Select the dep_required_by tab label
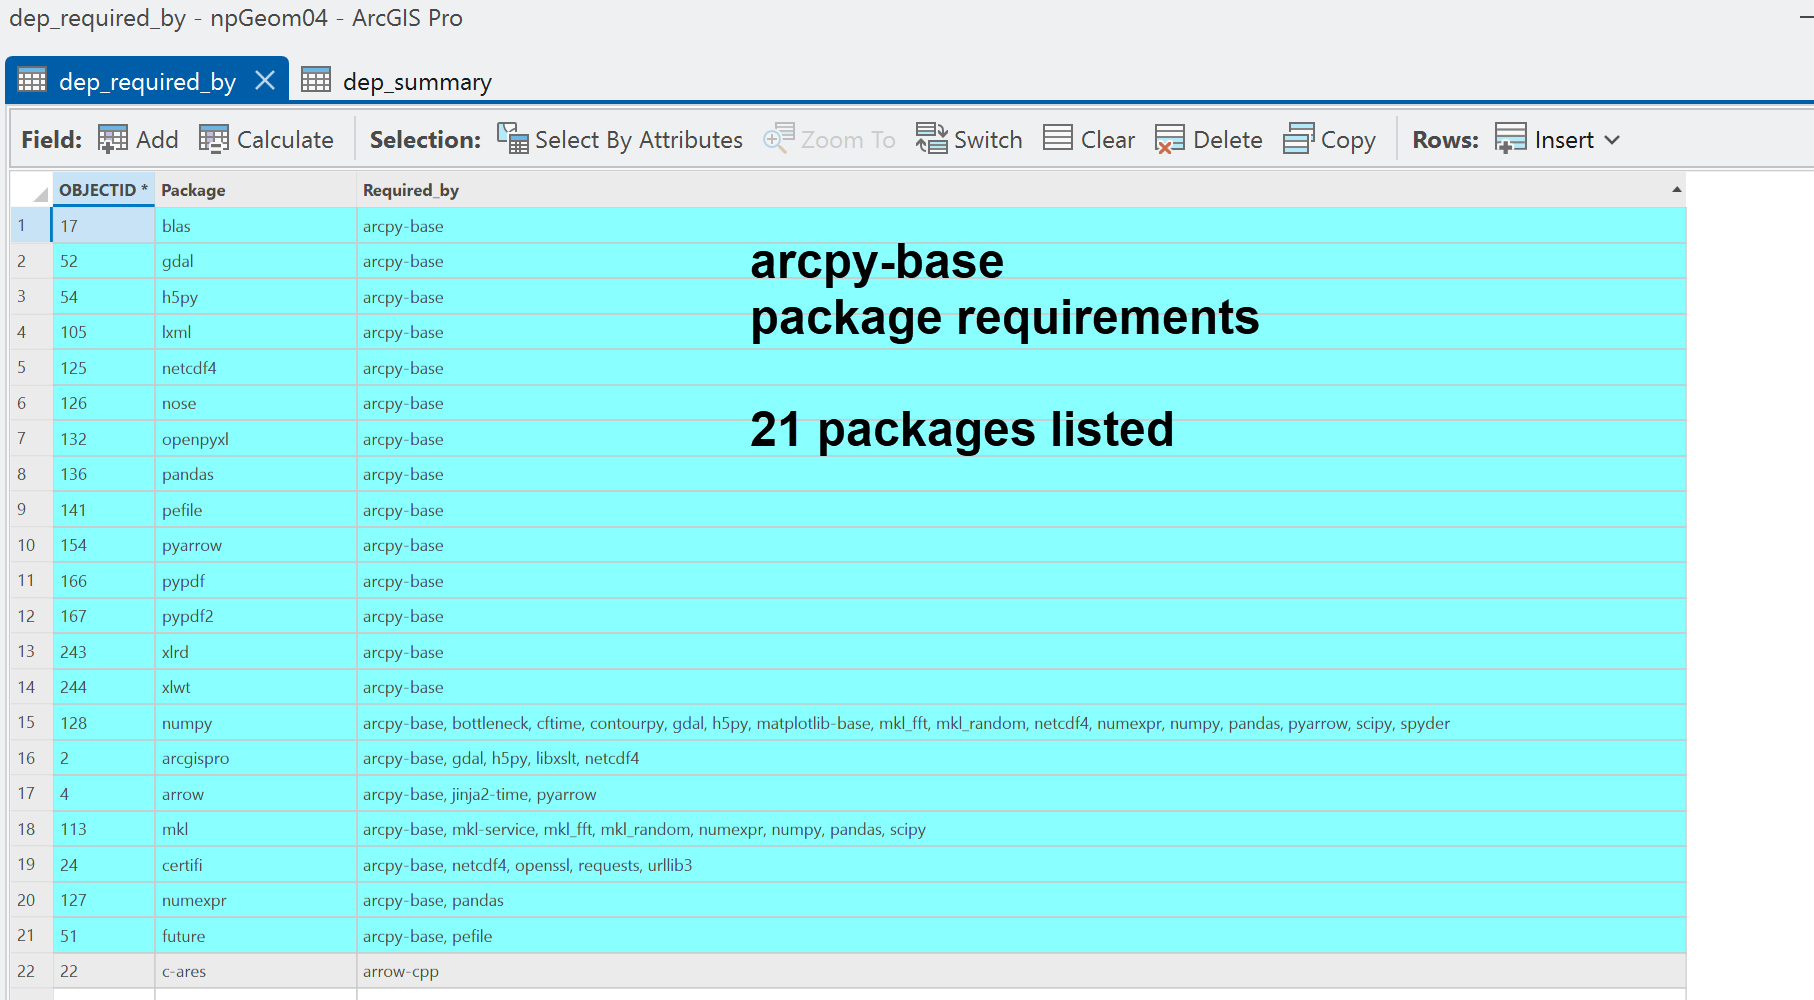The width and height of the screenshot is (1814, 1000). 147,82
